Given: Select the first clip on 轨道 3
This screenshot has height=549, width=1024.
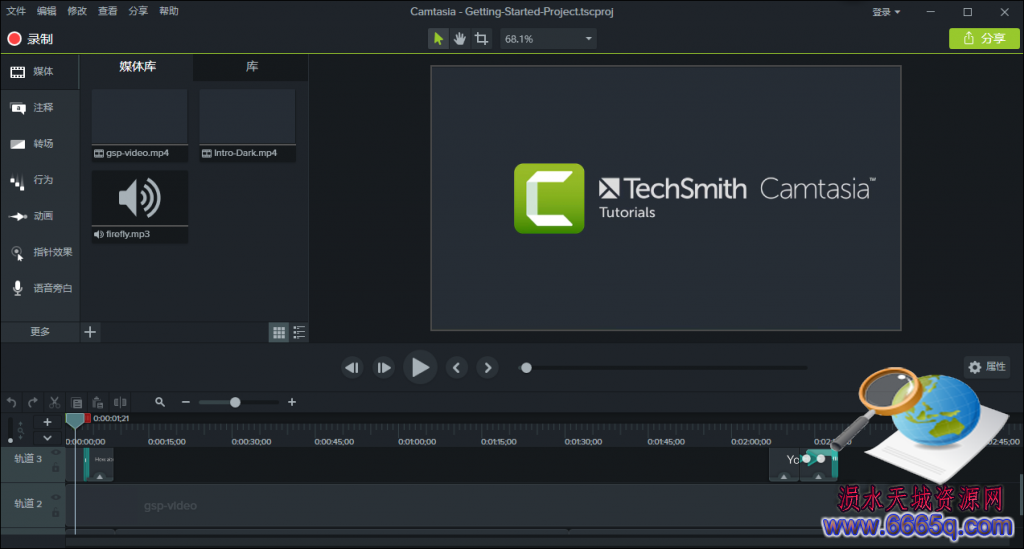Looking at the screenshot, I should [99, 464].
